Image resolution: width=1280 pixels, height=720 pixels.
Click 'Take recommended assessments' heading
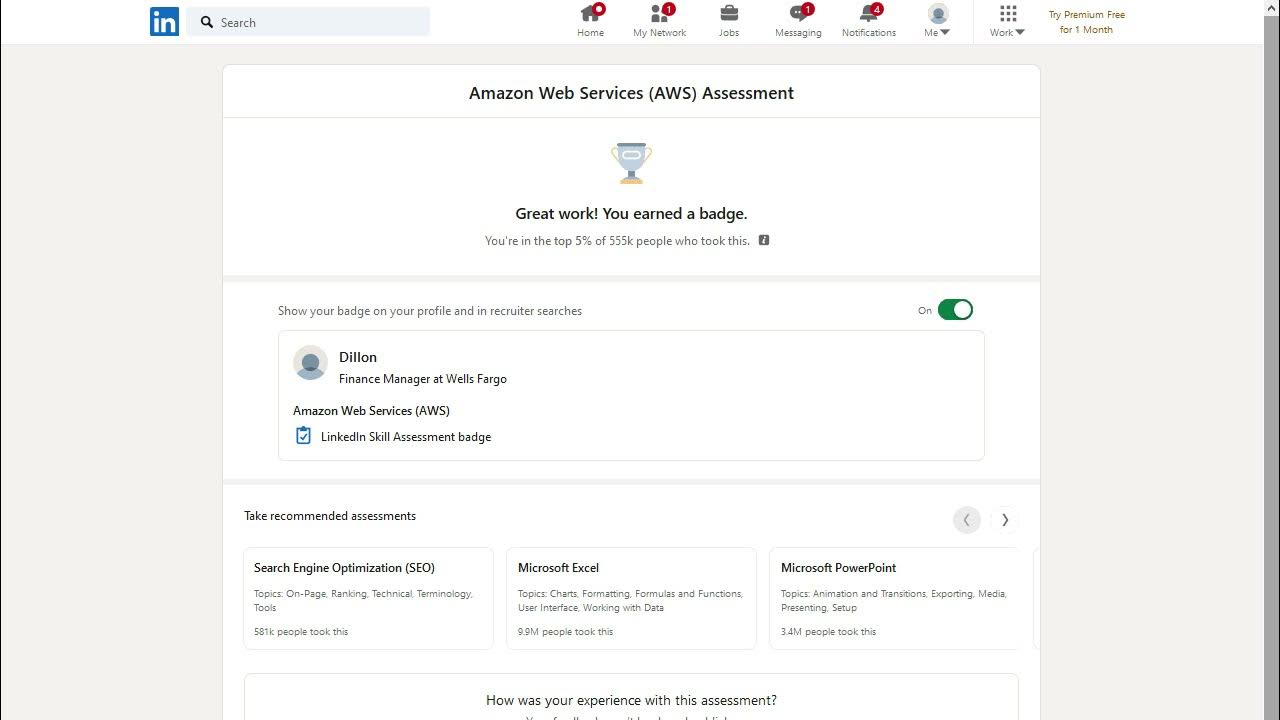click(330, 516)
